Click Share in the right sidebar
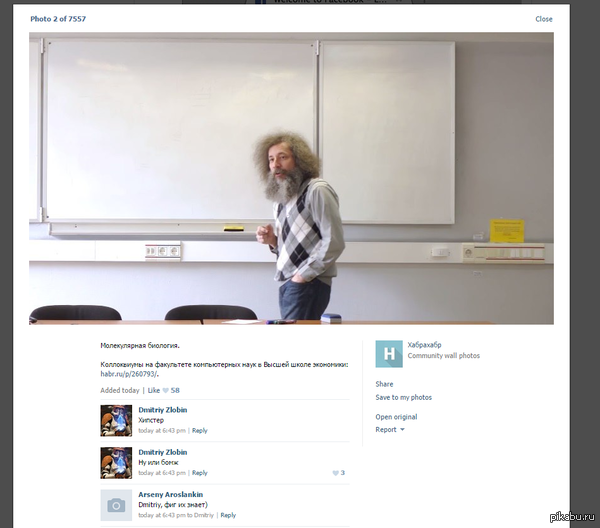 click(x=384, y=384)
